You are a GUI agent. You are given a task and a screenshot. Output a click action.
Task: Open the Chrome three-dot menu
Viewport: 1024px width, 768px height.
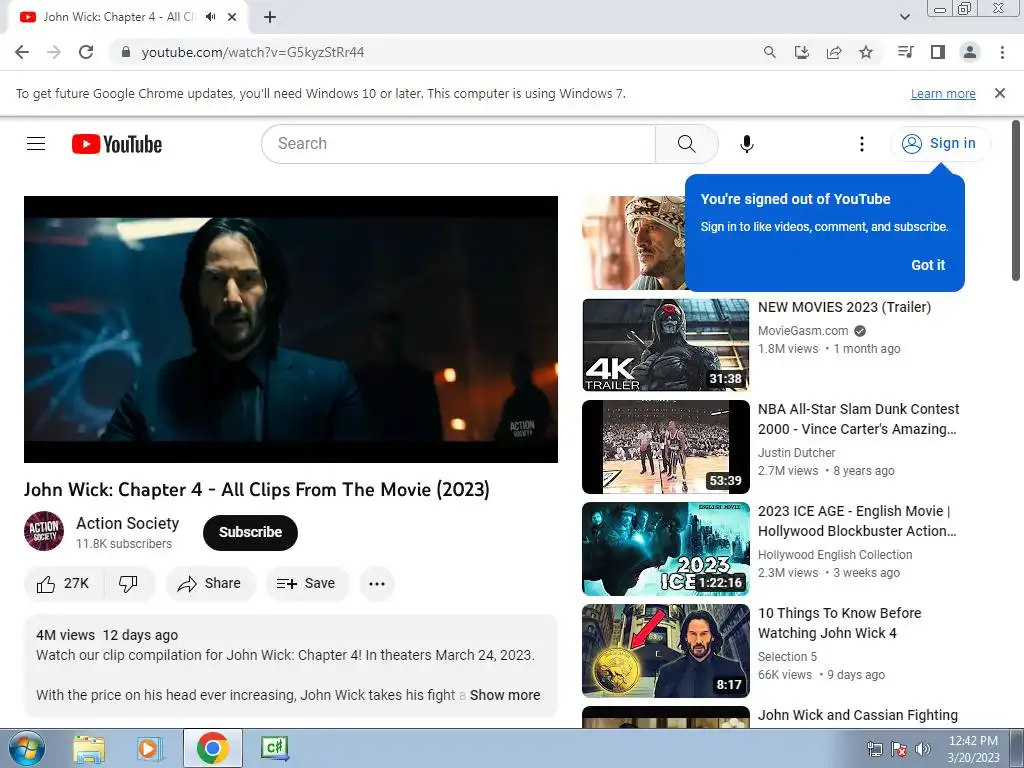click(1002, 52)
